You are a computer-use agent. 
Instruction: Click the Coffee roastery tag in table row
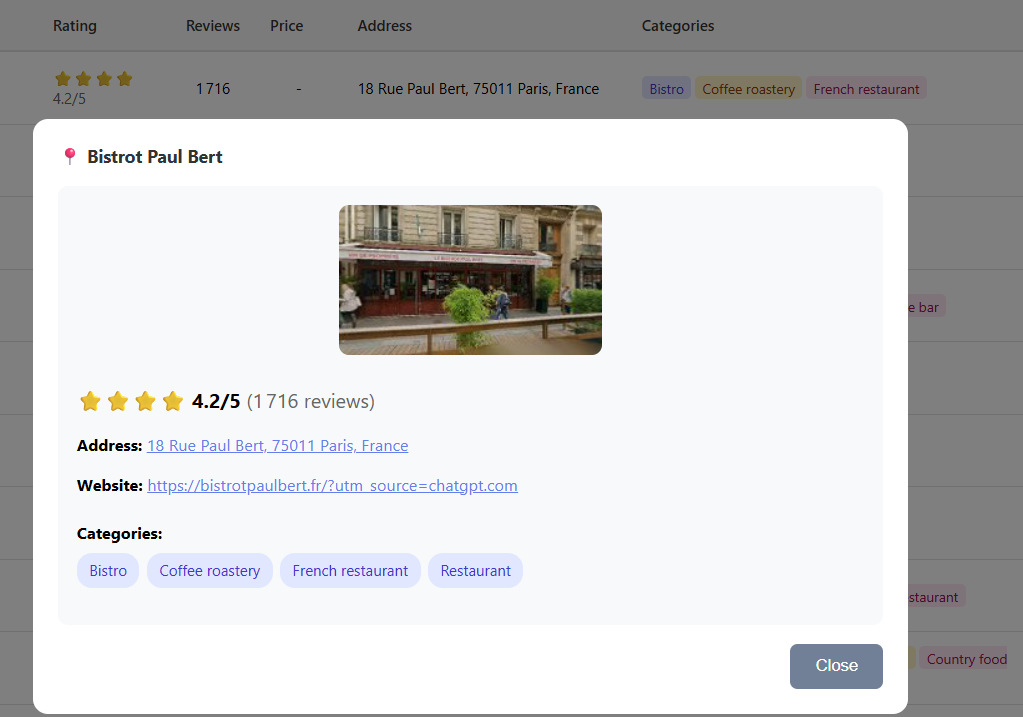(x=748, y=89)
